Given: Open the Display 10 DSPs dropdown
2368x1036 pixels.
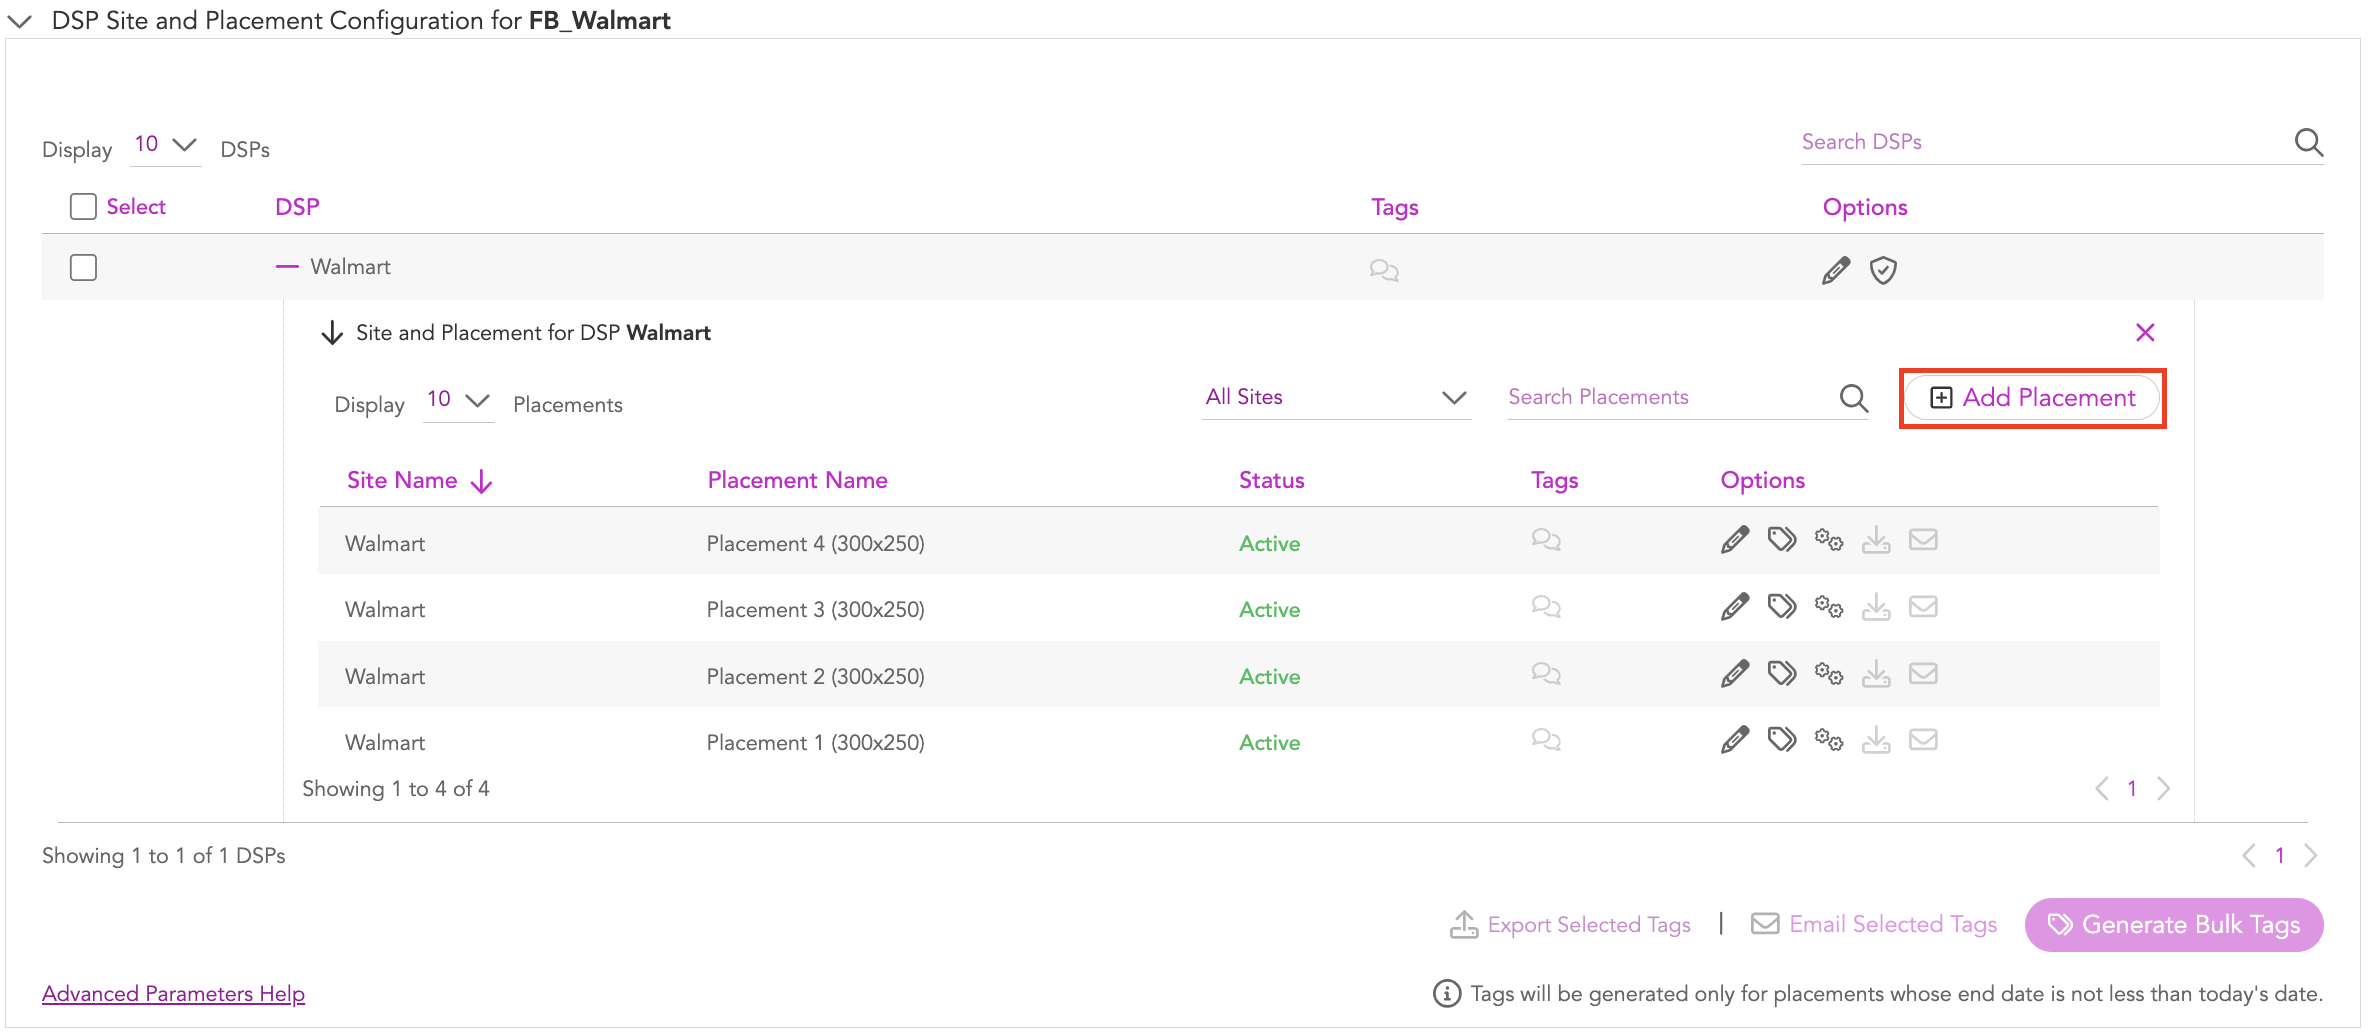Looking at the screenshot, I should (x=166, y=145).
